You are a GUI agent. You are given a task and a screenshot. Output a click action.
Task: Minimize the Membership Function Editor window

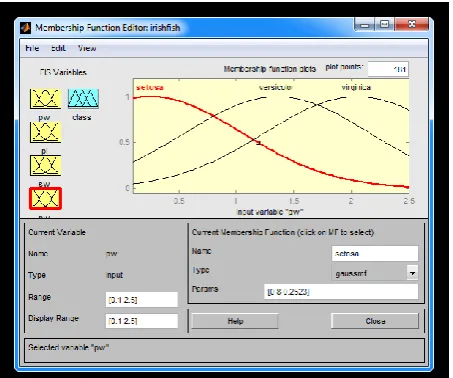coord(365,25)
